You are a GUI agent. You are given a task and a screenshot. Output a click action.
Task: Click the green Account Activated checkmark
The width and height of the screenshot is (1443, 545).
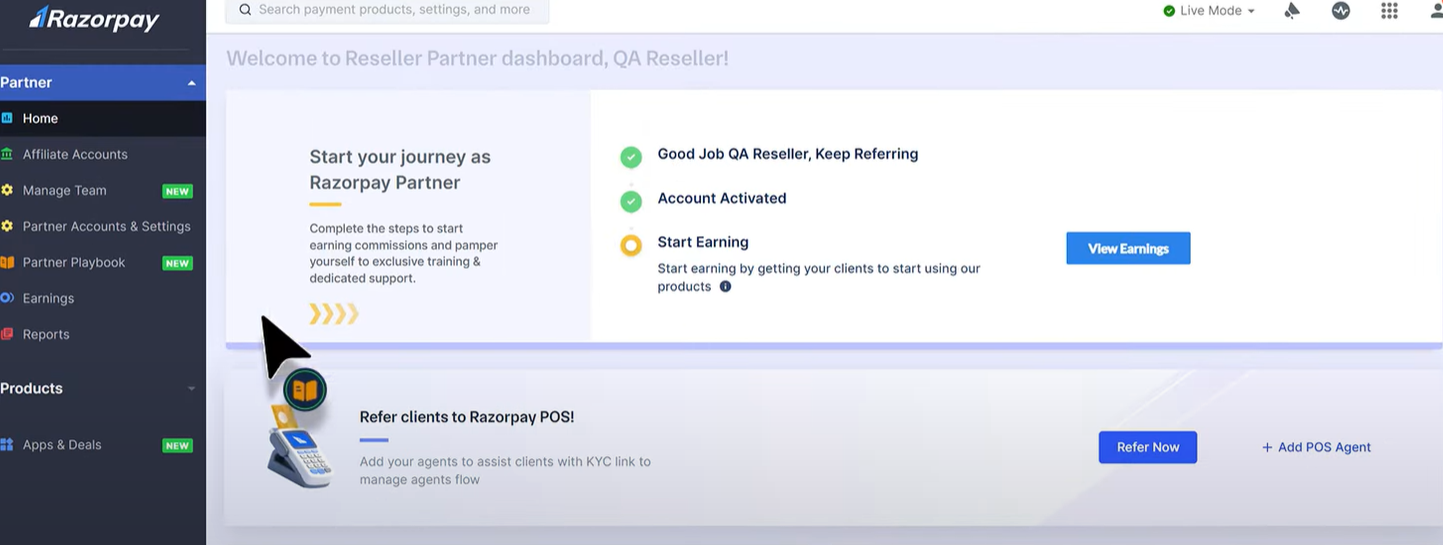(x=631, y=201)
